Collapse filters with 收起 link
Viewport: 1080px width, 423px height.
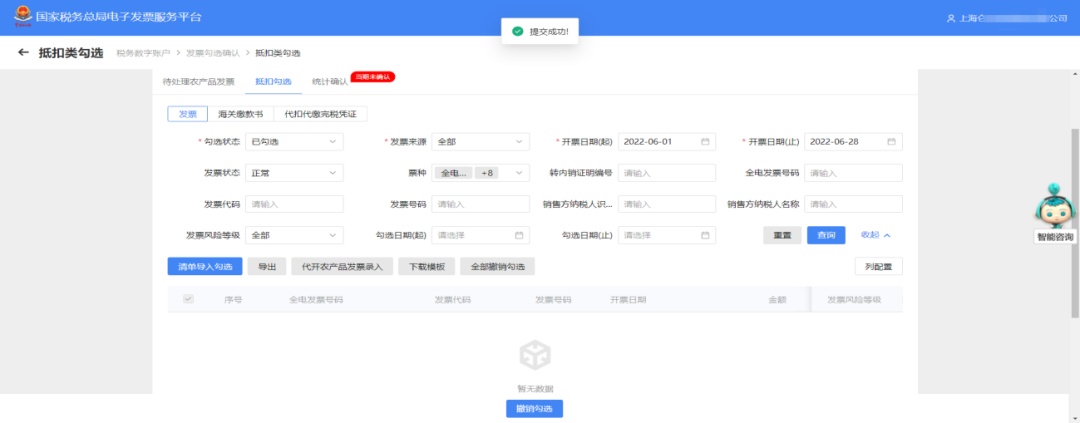click(x=875, y=235)
